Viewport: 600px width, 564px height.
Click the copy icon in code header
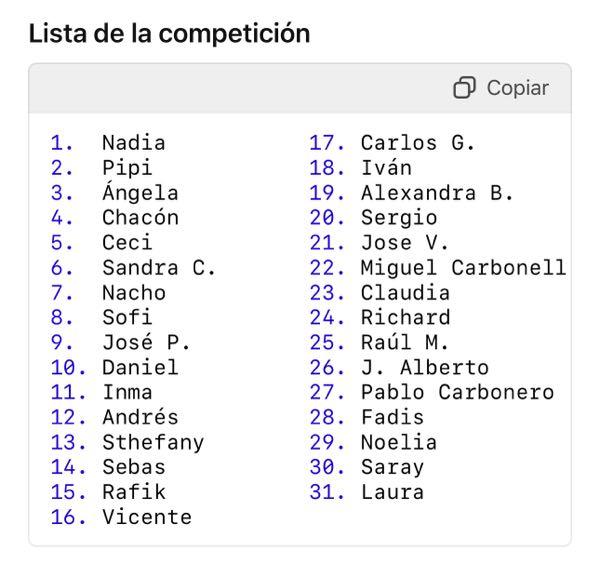tap(464, 88)
